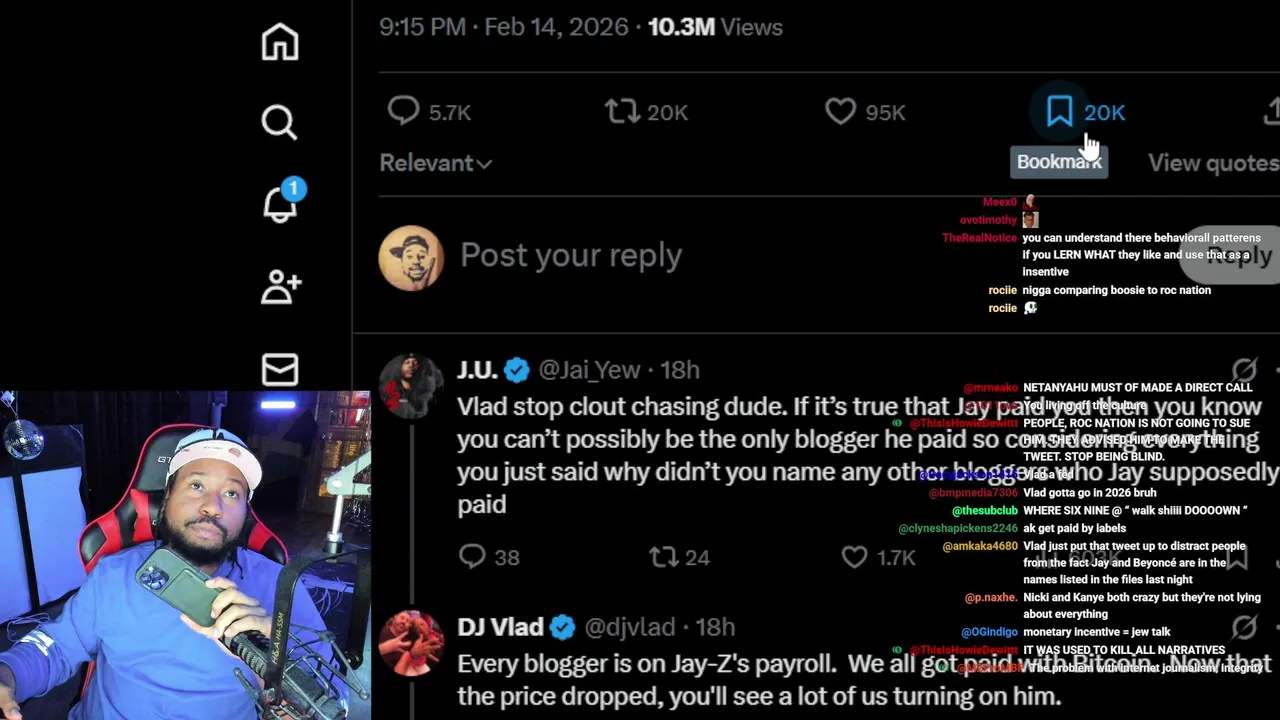Open View quotes link

pos(1213,163)
